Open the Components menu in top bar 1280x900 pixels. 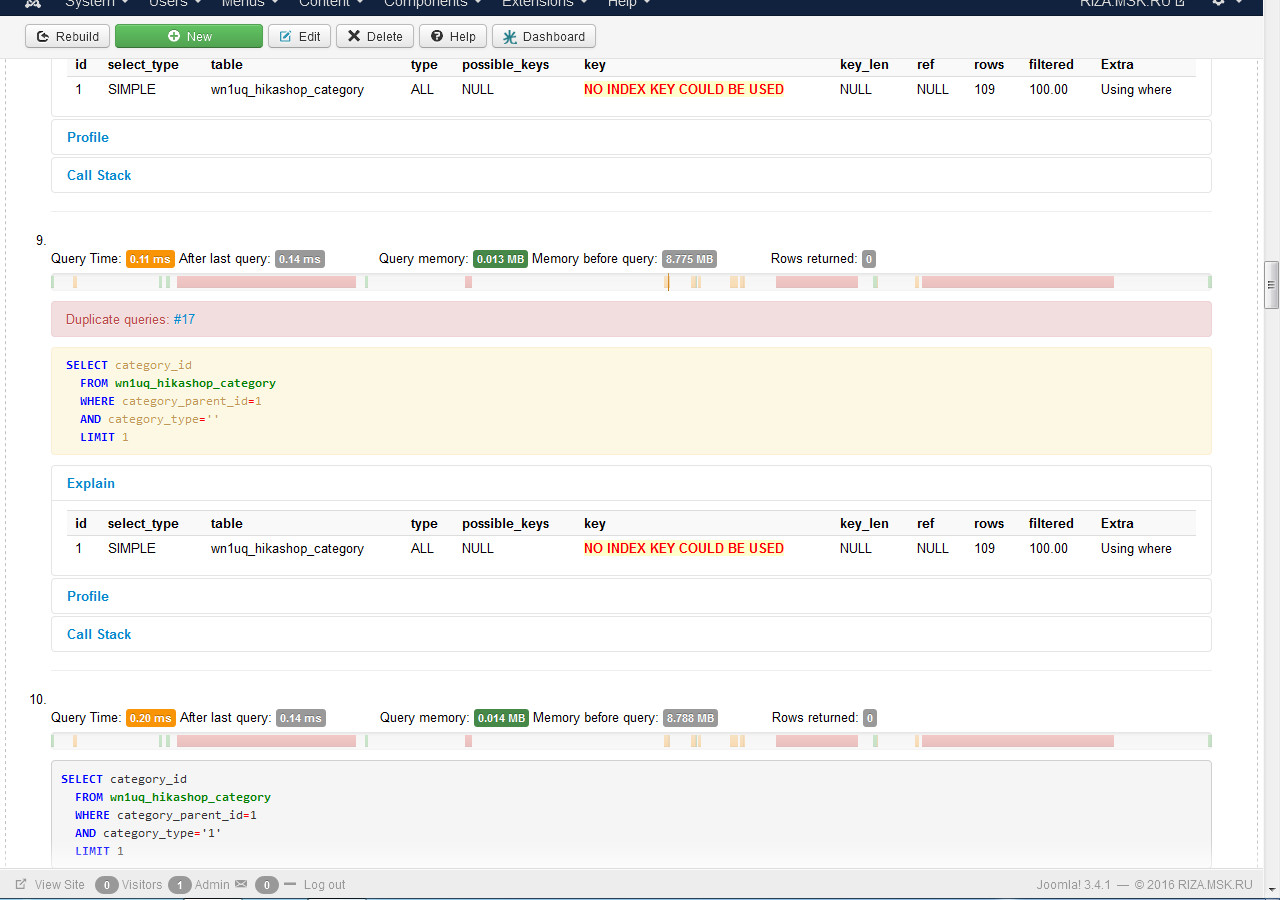point(432,4)
